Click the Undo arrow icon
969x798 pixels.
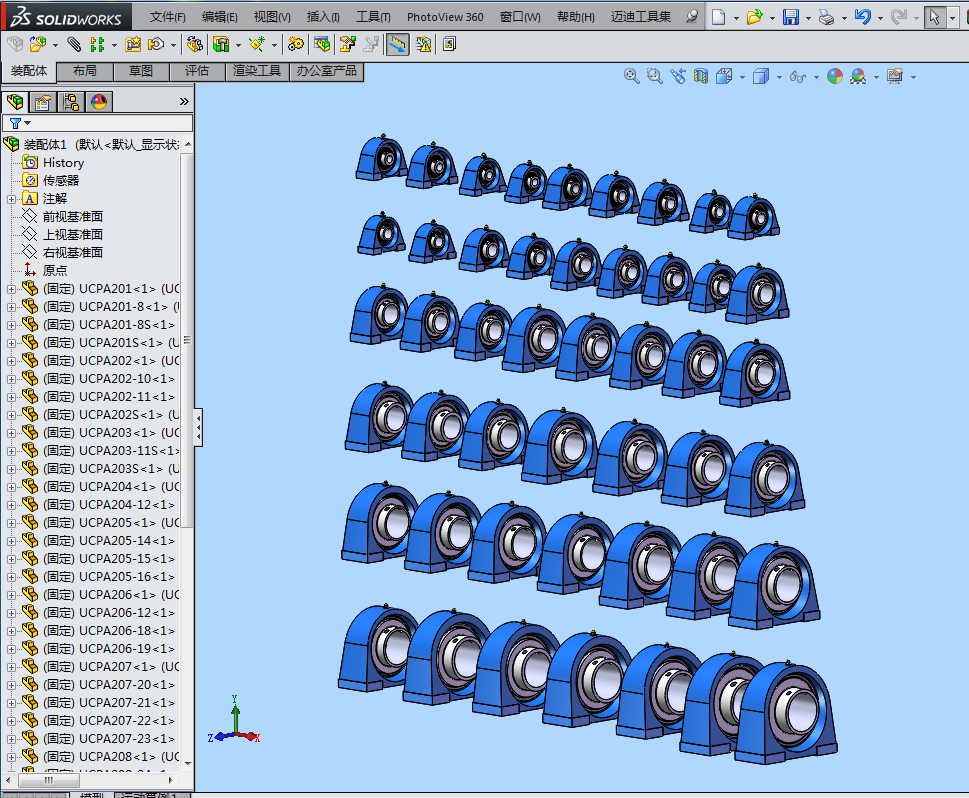(863, 17)
